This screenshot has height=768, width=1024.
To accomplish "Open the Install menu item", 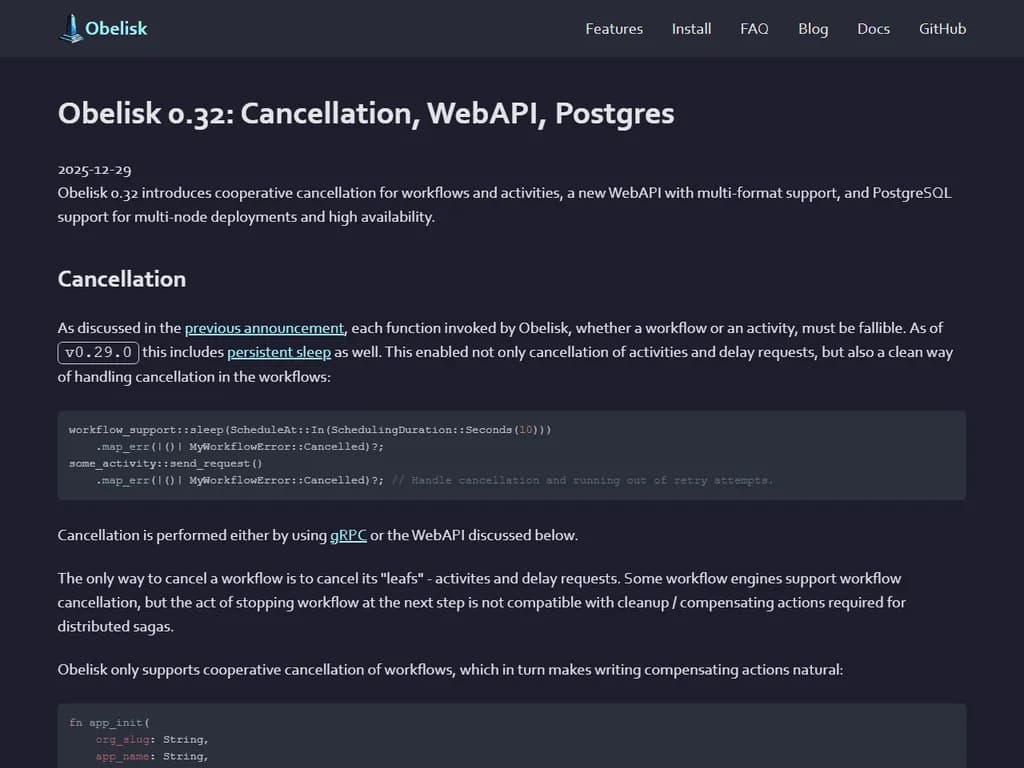I will [691, 29].
